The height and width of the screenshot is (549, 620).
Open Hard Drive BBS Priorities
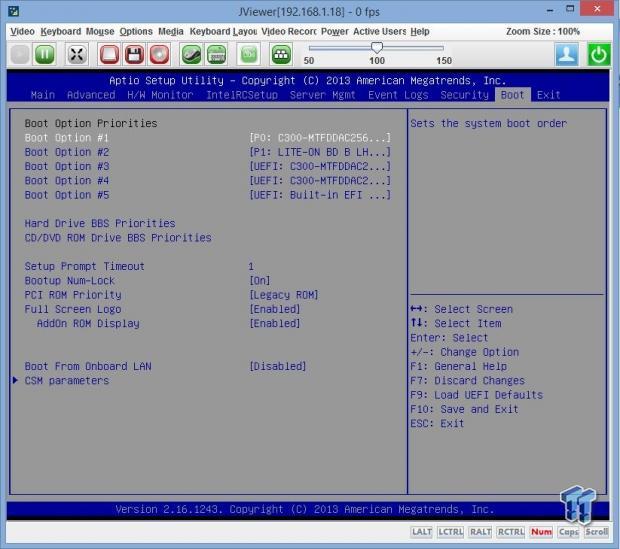[x=100, y=223]
